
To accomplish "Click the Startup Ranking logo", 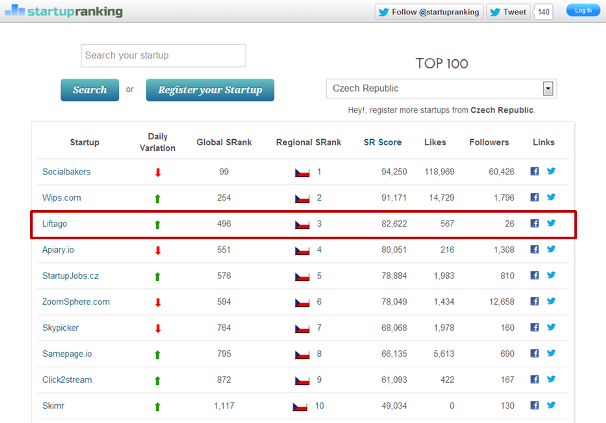I will click(63, 12).
